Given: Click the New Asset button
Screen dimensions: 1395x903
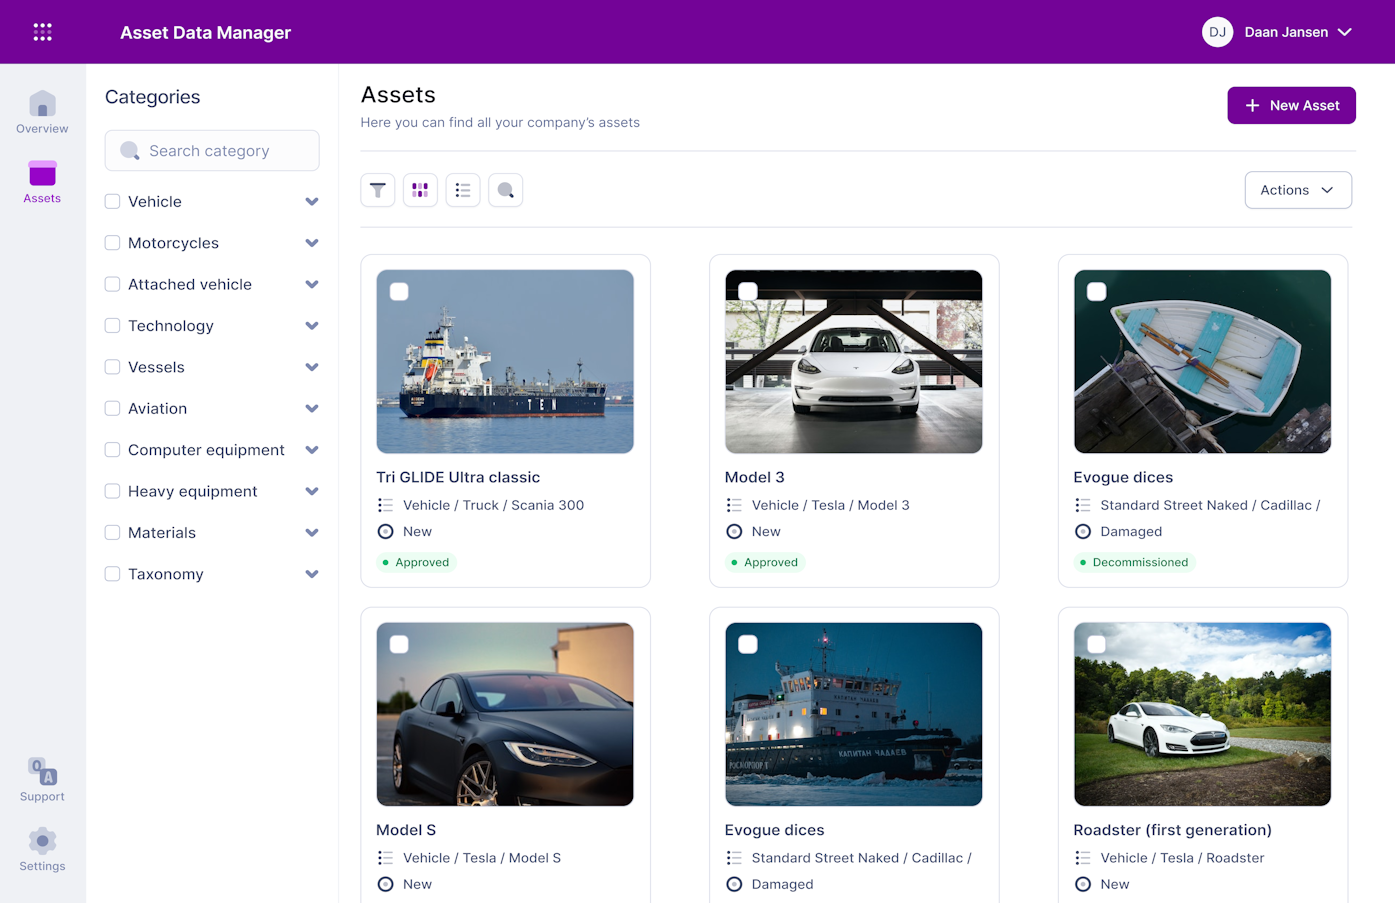Looking at the screenshot, I should click(x=1291, y=106).
